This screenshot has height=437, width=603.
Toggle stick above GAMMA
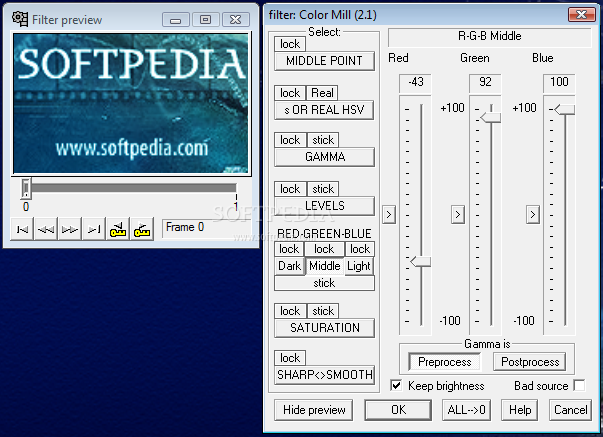coord(323,140)
